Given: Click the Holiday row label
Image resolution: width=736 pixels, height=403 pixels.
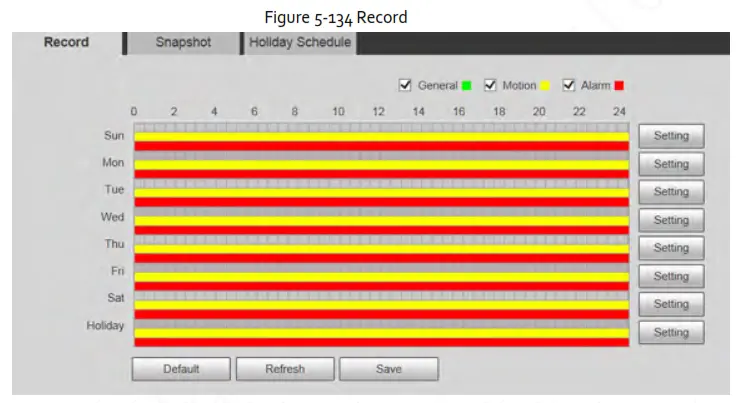Looking at the screenshot, I should click(105, 326).
